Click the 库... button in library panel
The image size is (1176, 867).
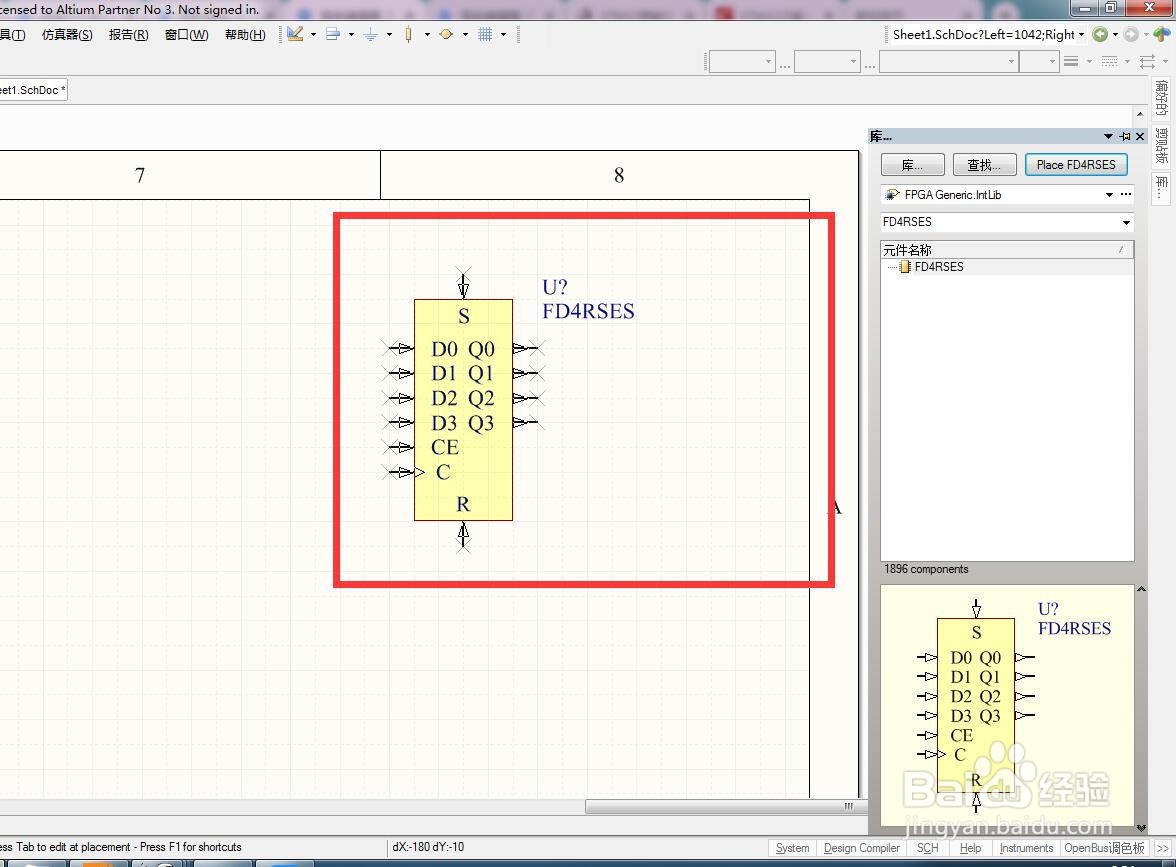tap(912, 165)
